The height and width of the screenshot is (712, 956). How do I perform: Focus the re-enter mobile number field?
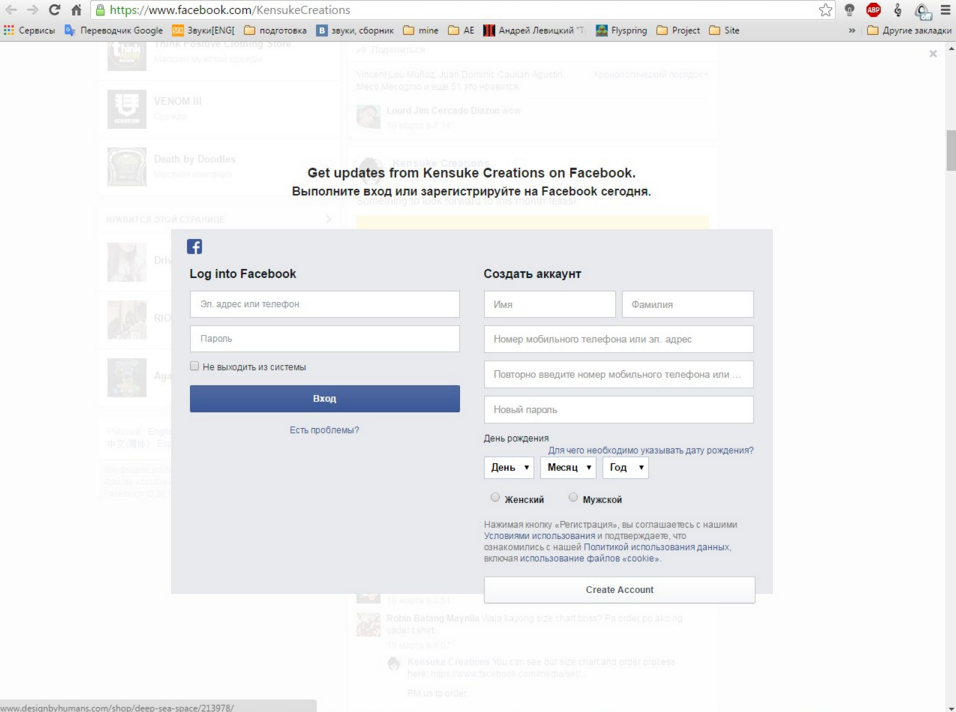coord(619,374)
